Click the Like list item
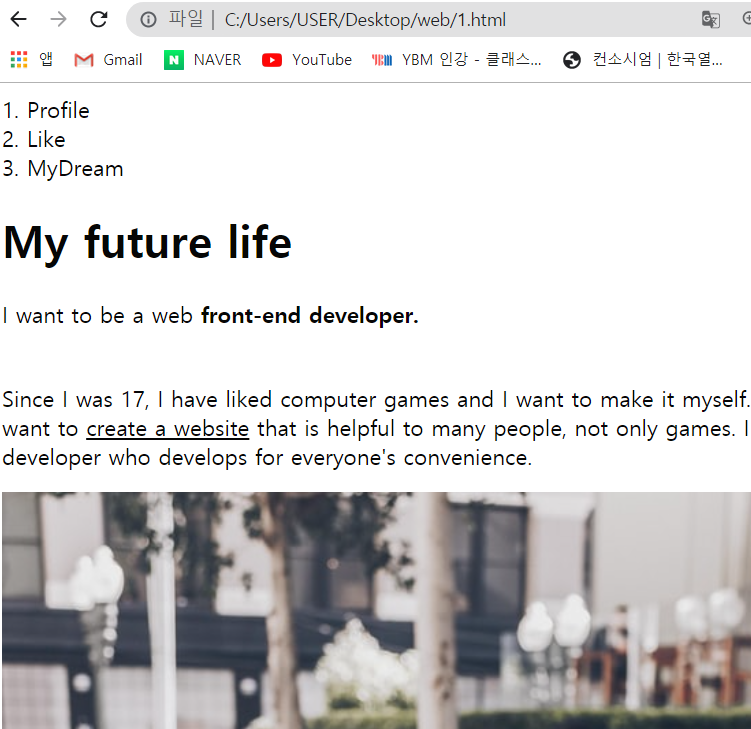The width and height of the screenshot is (751, 729). pyautogui.click(x=46, y=140)
